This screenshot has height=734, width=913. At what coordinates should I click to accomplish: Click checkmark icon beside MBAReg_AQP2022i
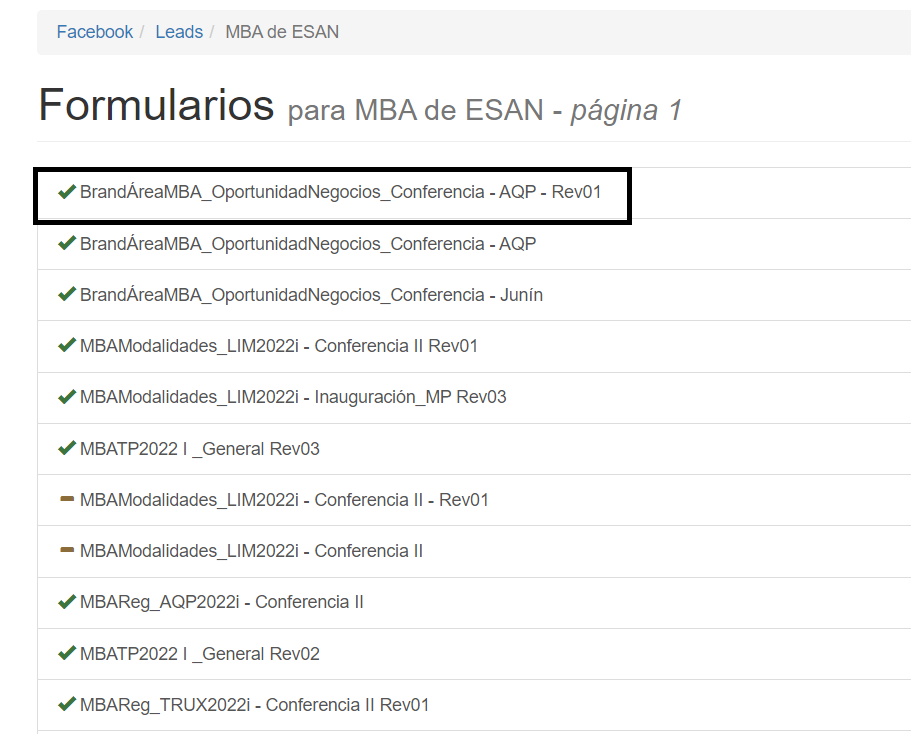click(x=67, y=602)
